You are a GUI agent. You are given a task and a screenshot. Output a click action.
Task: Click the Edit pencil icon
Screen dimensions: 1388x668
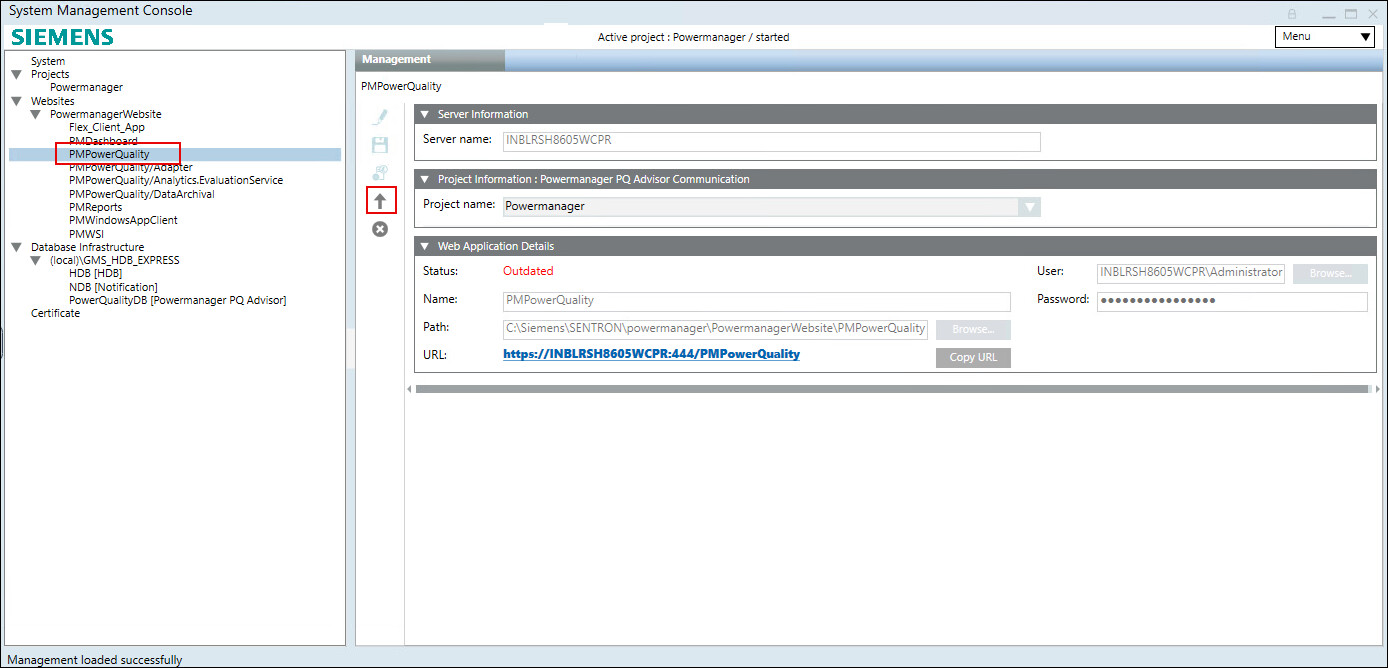point(380,117)
